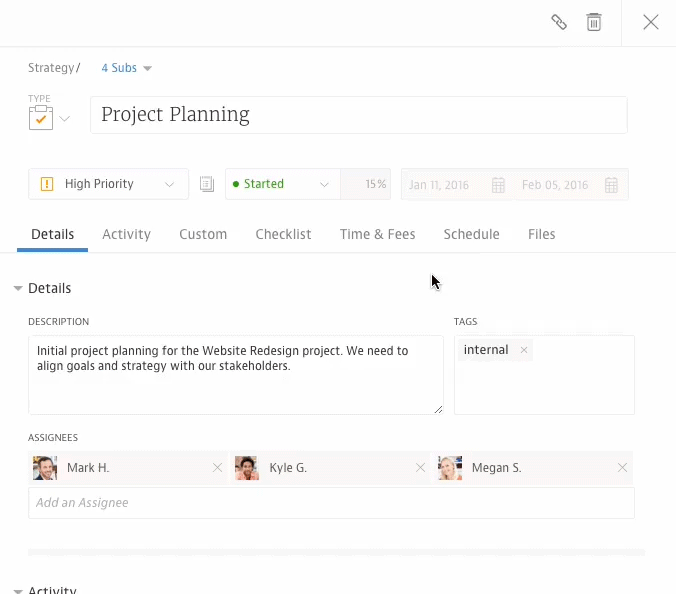Image resolution: width=676 pixels, height=594 pixels.
Task: Switch to the Checklist tab
Action: (x=283, y=234)
